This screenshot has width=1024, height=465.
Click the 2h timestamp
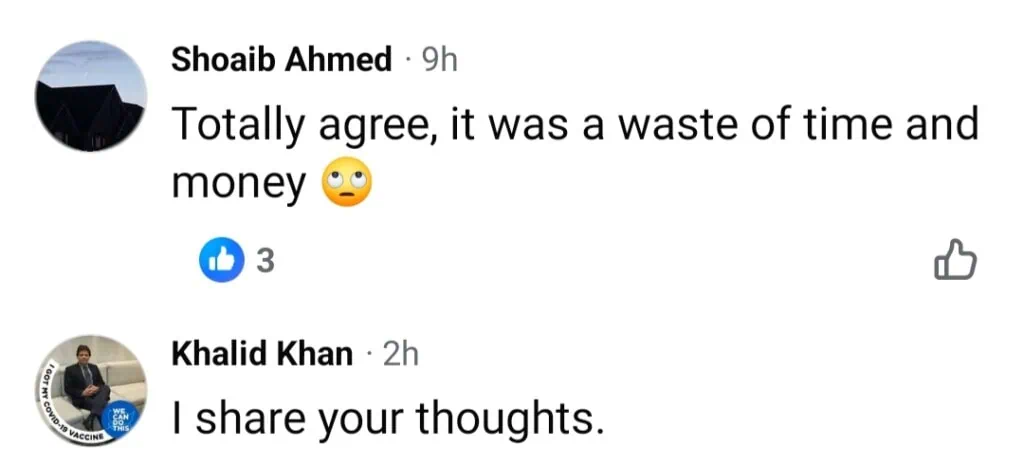point(399,353)
